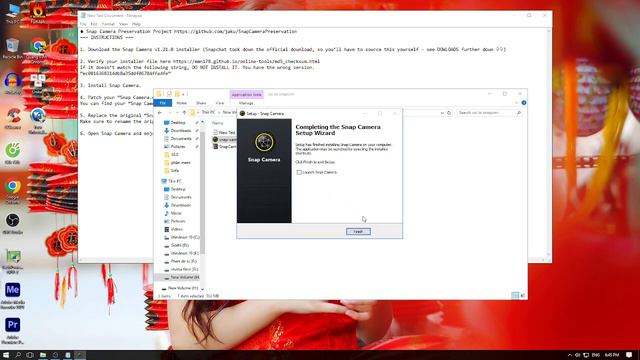Screen dimensions: 640x360
Task: Switch Explorer to large icons view
Action: (522, 296)
